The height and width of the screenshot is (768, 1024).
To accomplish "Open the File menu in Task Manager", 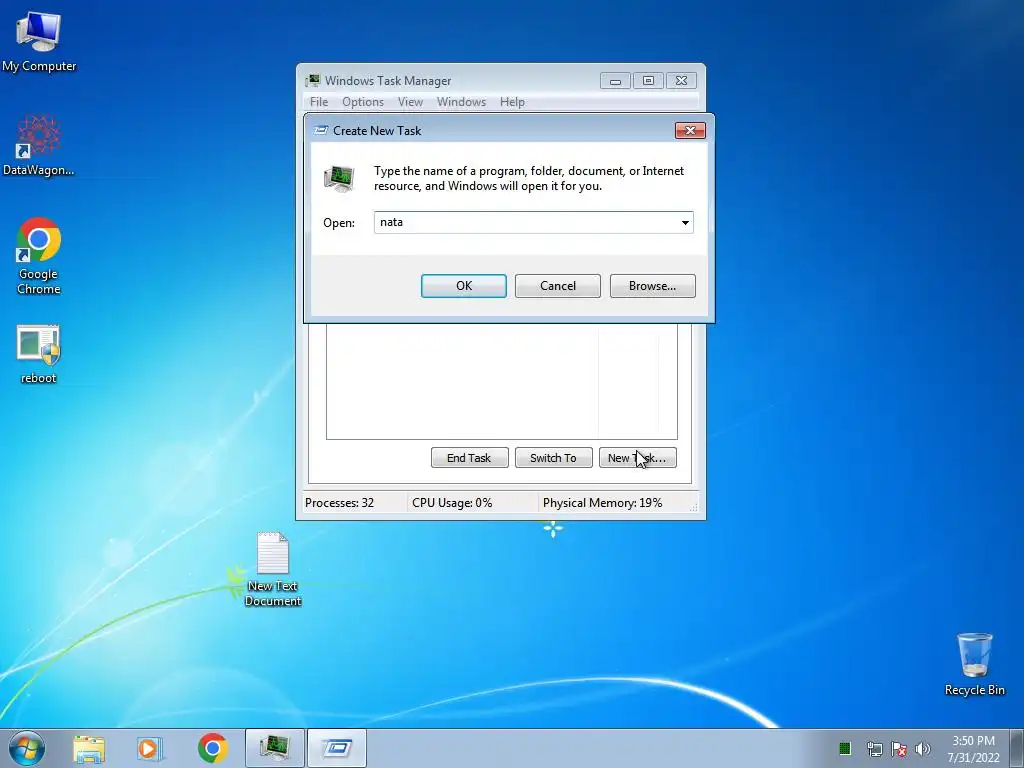I will [319, 102].
